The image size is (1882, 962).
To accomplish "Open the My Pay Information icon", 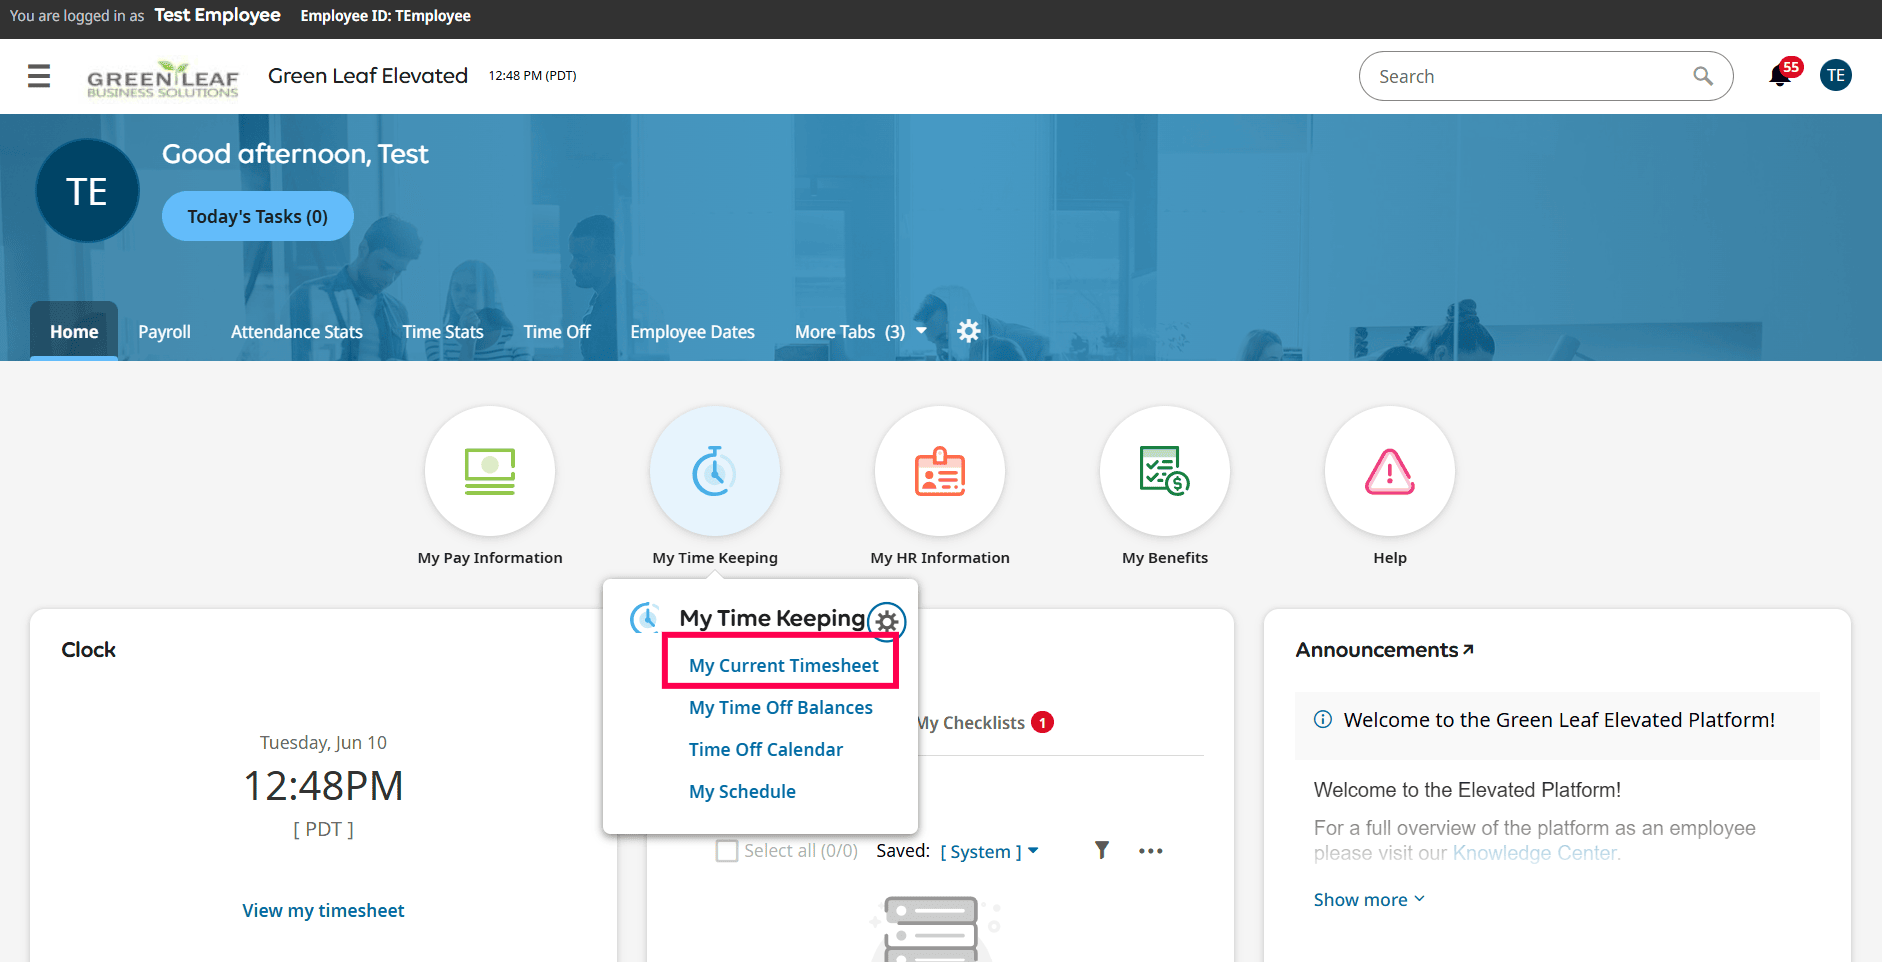I will [x=490, y=471].
